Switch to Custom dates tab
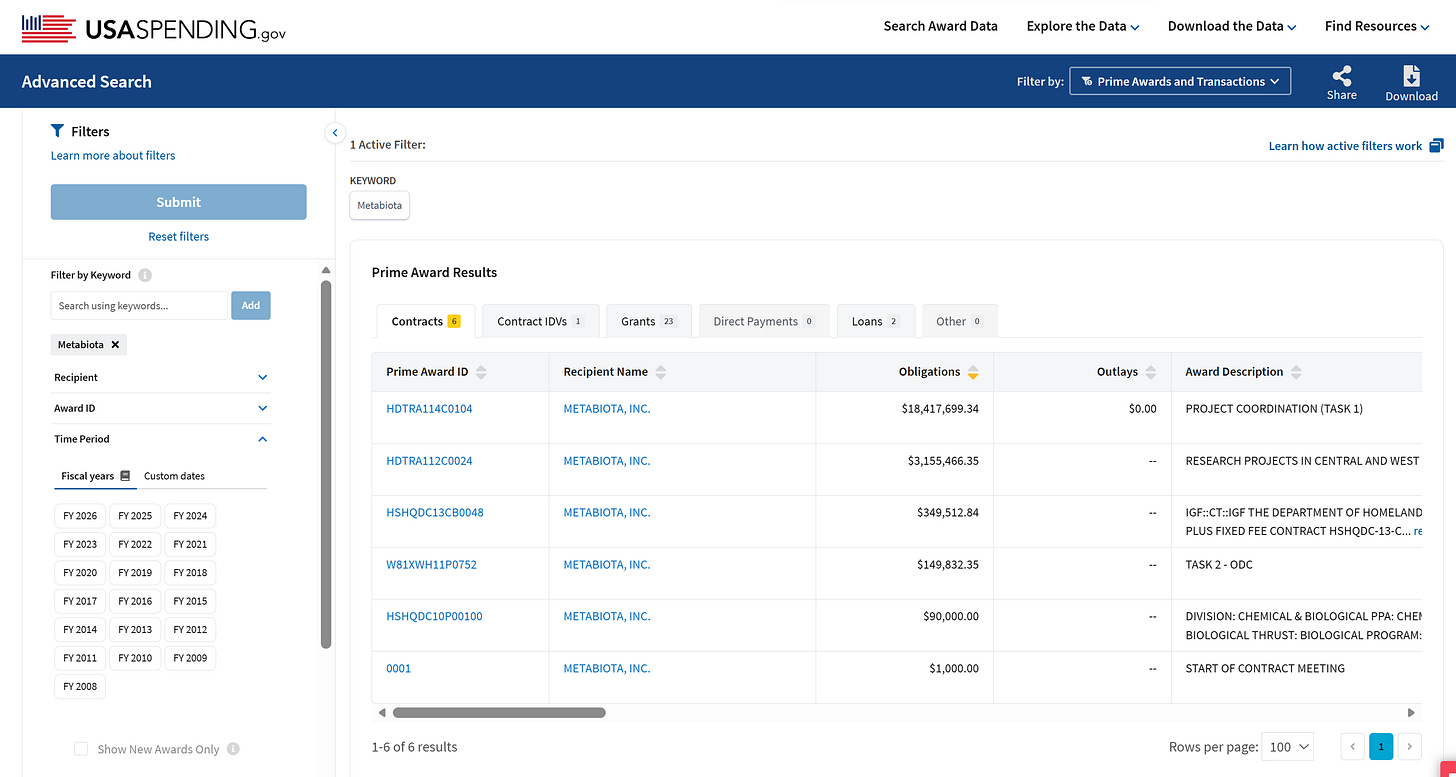 pos(174,476)
